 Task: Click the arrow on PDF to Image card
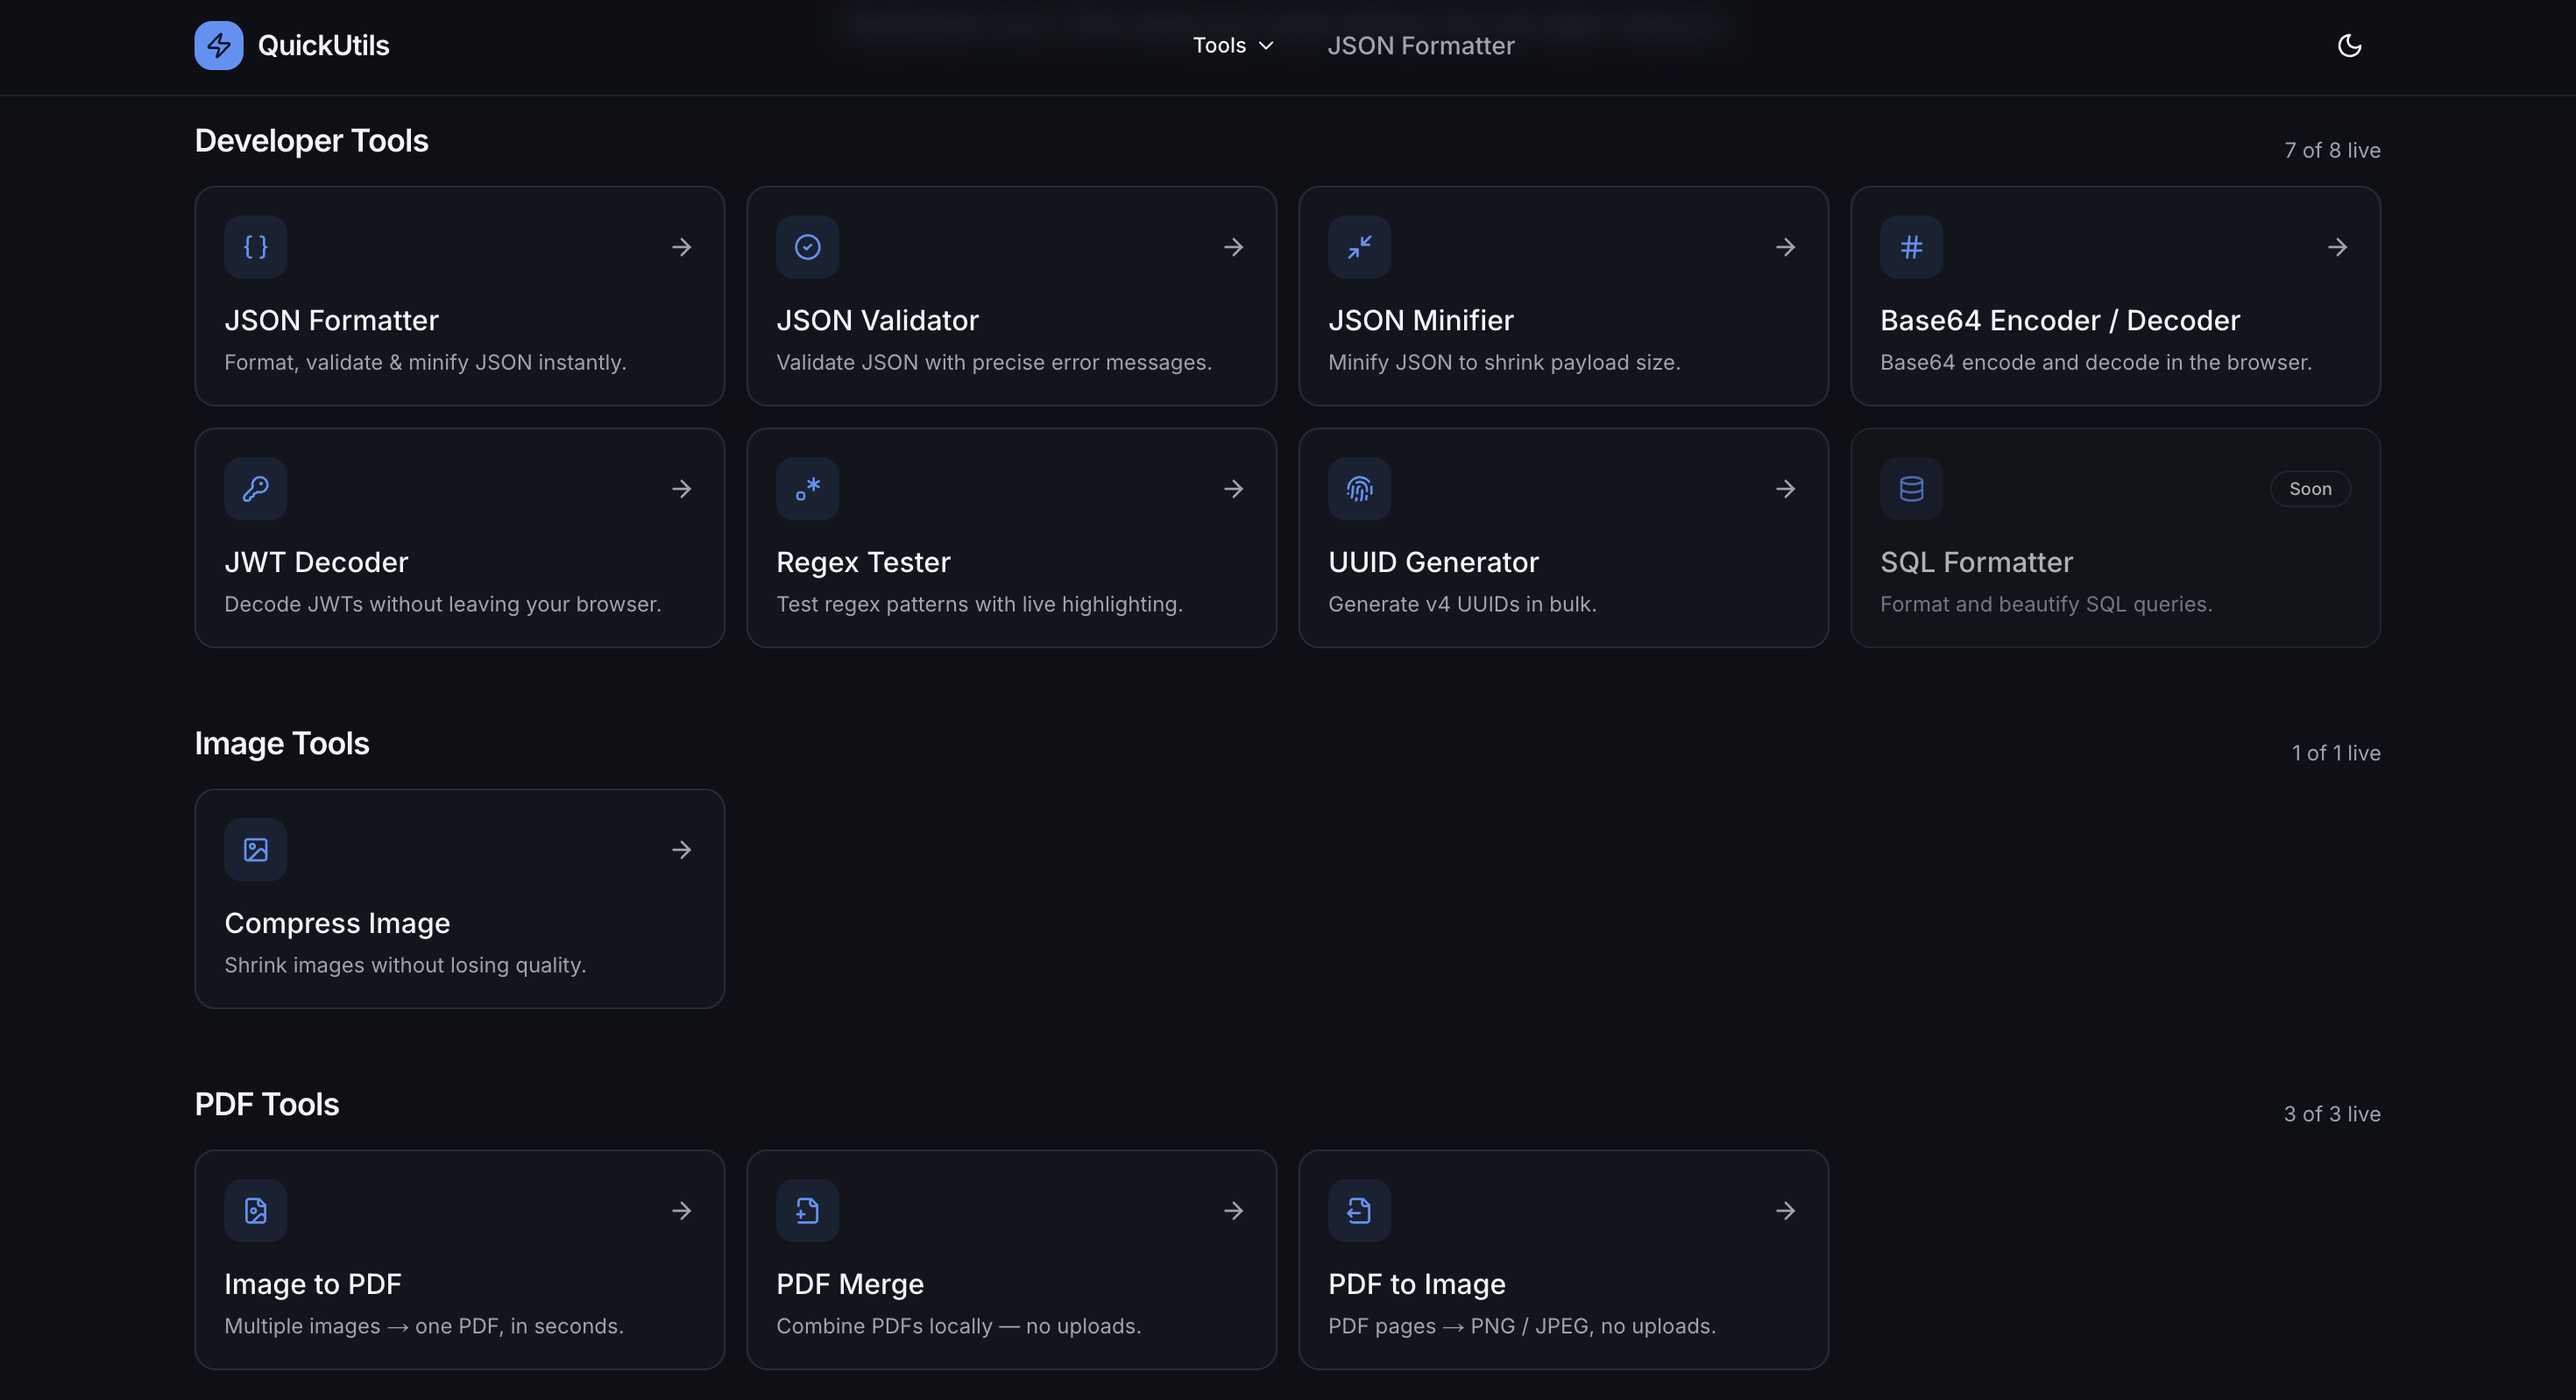pos(1785,1210)
